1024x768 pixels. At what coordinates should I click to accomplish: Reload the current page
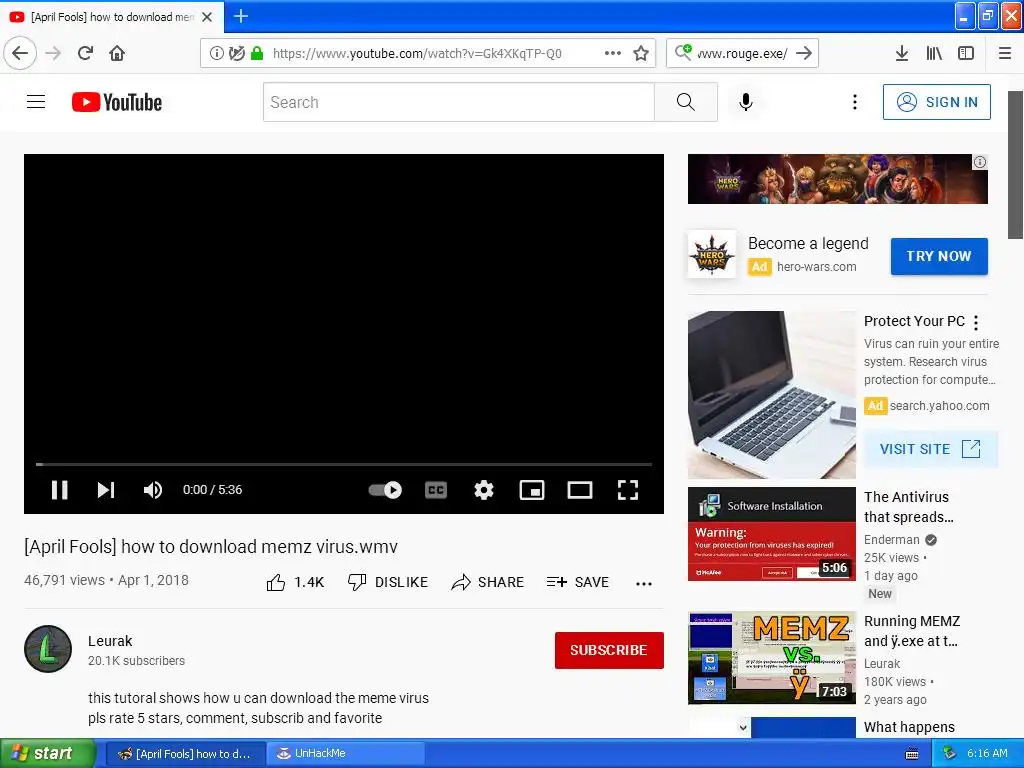[85, 53]
